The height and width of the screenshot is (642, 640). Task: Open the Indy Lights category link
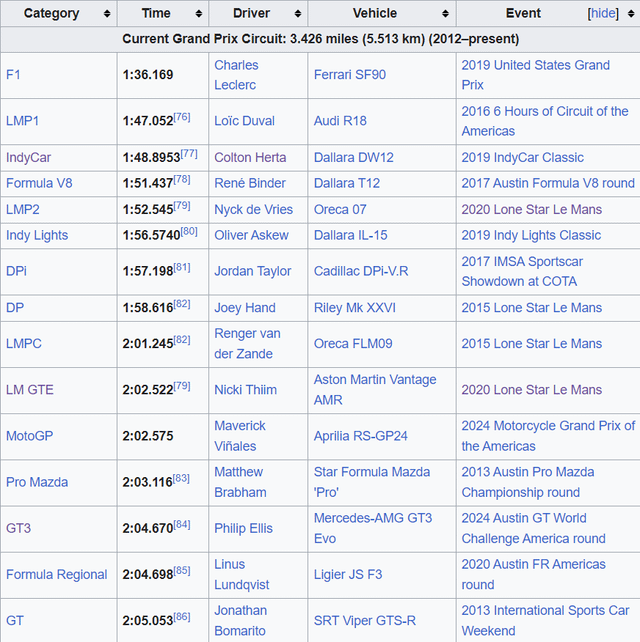(x=37, y=235)
